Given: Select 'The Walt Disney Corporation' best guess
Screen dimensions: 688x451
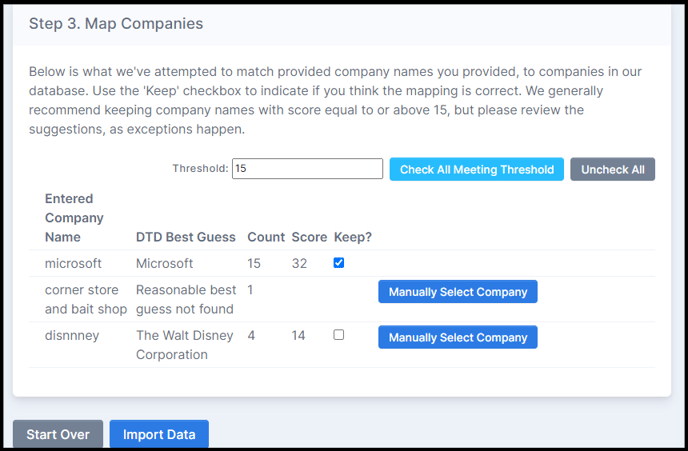Looking at the screenshot, I should (185, 345).
